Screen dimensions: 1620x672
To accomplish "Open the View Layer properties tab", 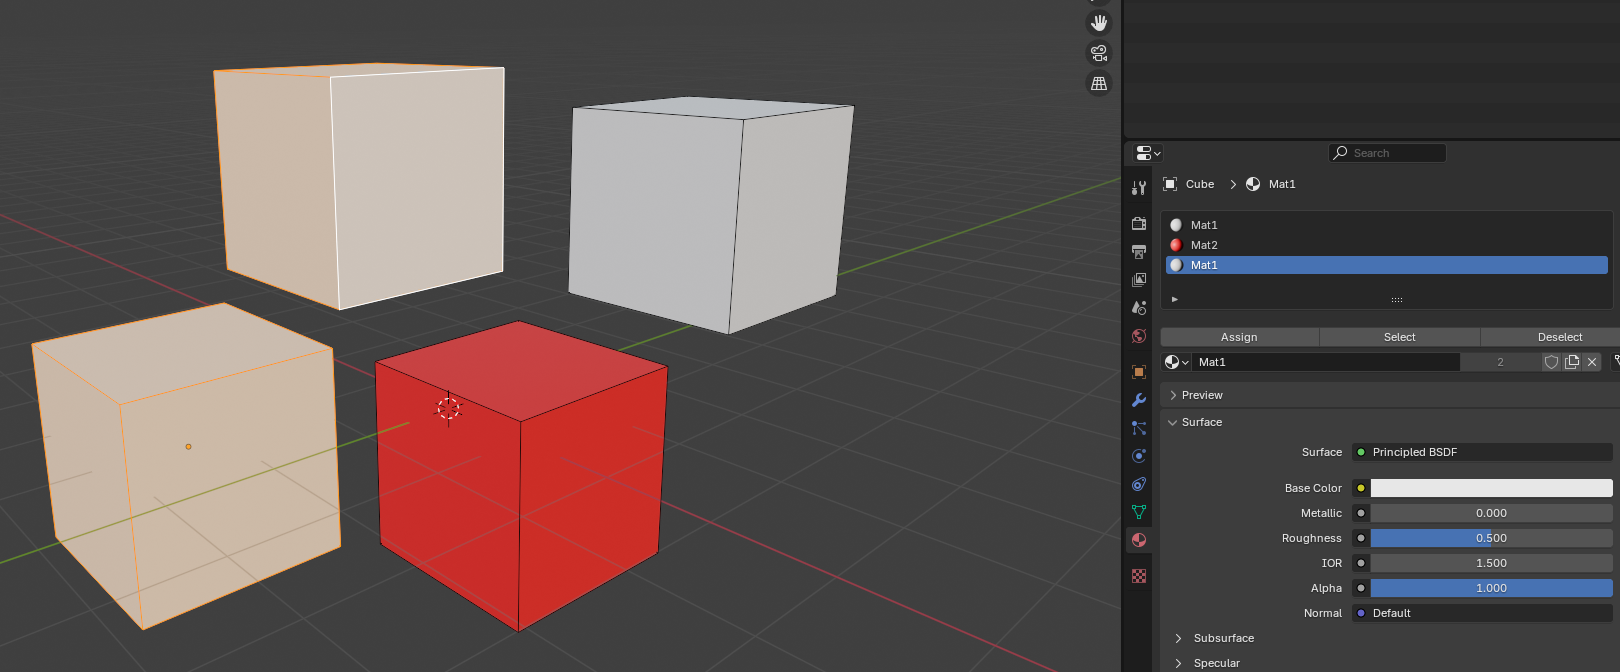I will [1139, 280].
